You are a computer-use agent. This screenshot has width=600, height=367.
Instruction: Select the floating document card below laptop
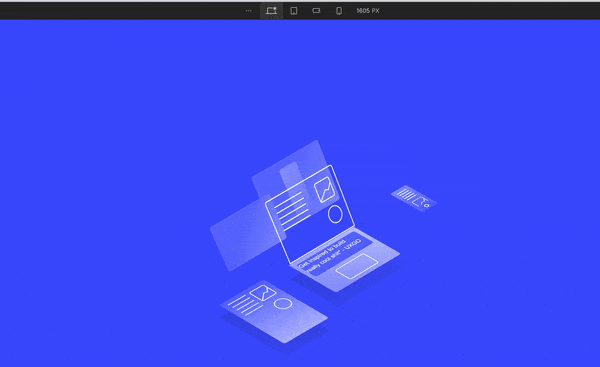(274, 312)
